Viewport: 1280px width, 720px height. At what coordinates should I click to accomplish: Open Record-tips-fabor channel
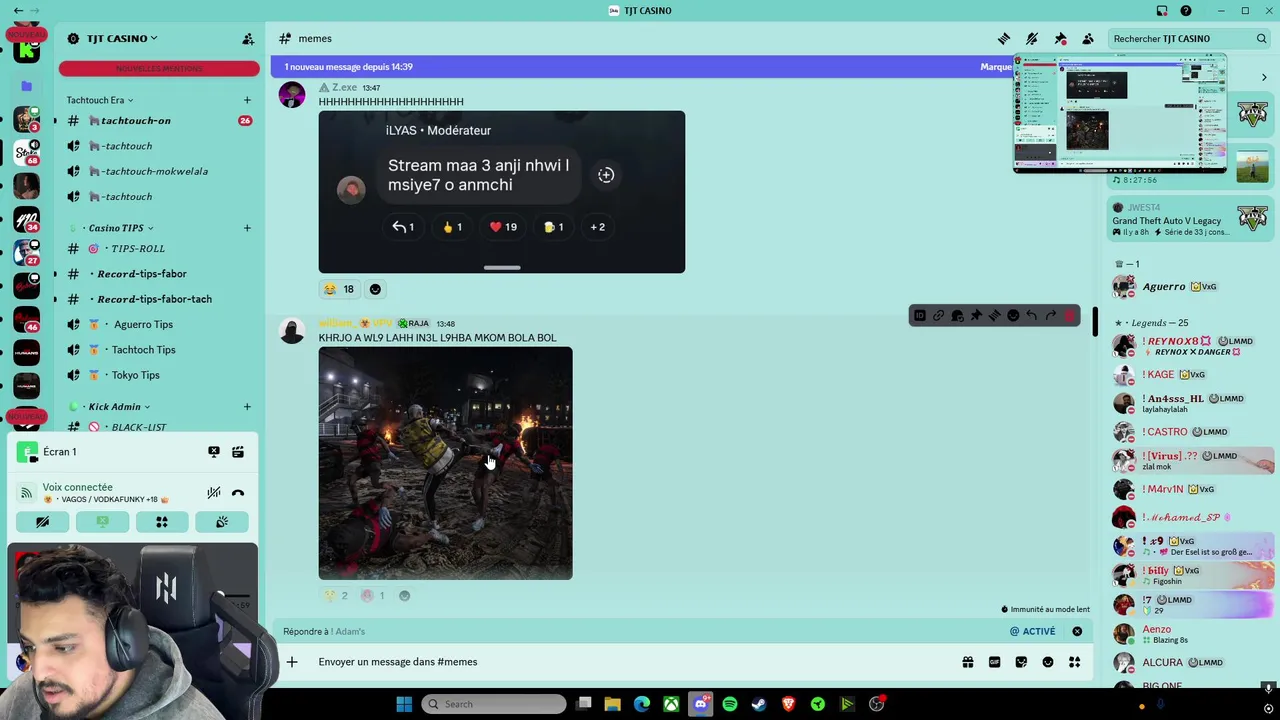click(160, 274)
